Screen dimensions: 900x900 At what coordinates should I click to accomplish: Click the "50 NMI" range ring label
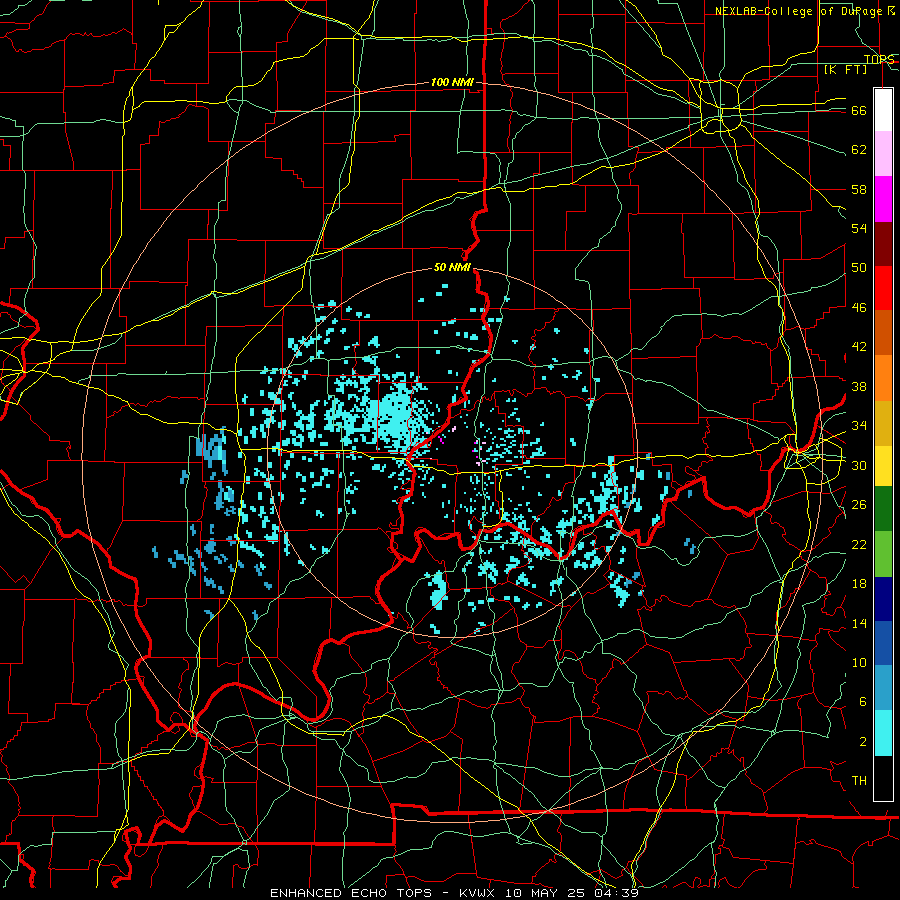click(x=452, y=267)
